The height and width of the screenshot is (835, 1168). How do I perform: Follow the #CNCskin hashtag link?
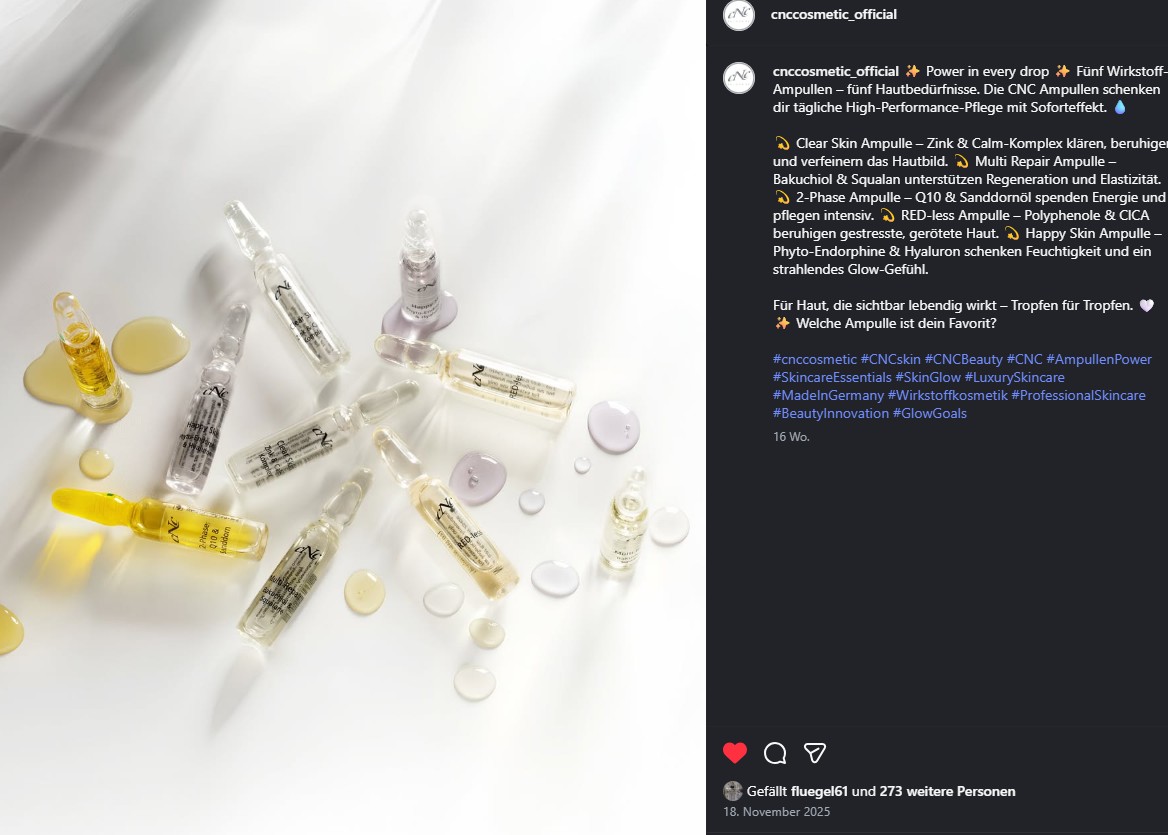(890, 359)
